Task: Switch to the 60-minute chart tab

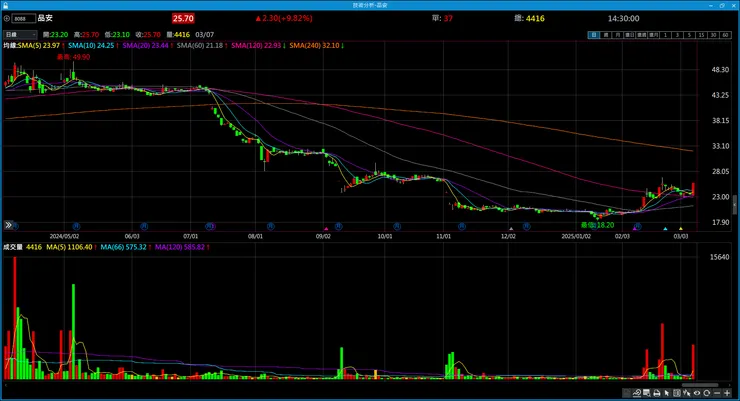Action: click(725, 35)
